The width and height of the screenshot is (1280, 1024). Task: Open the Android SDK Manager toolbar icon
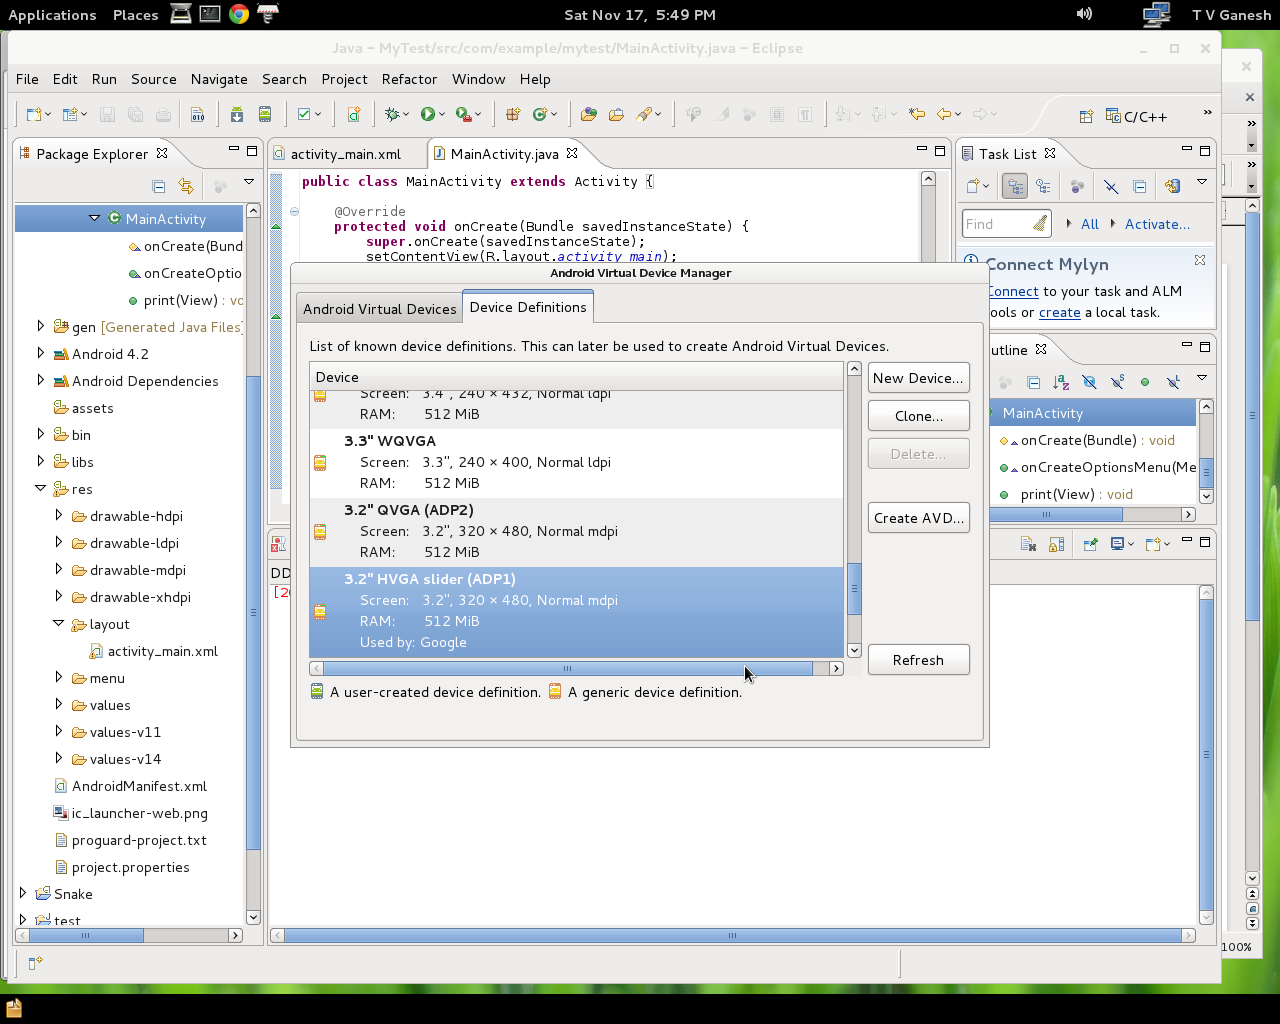click(237, 114)
